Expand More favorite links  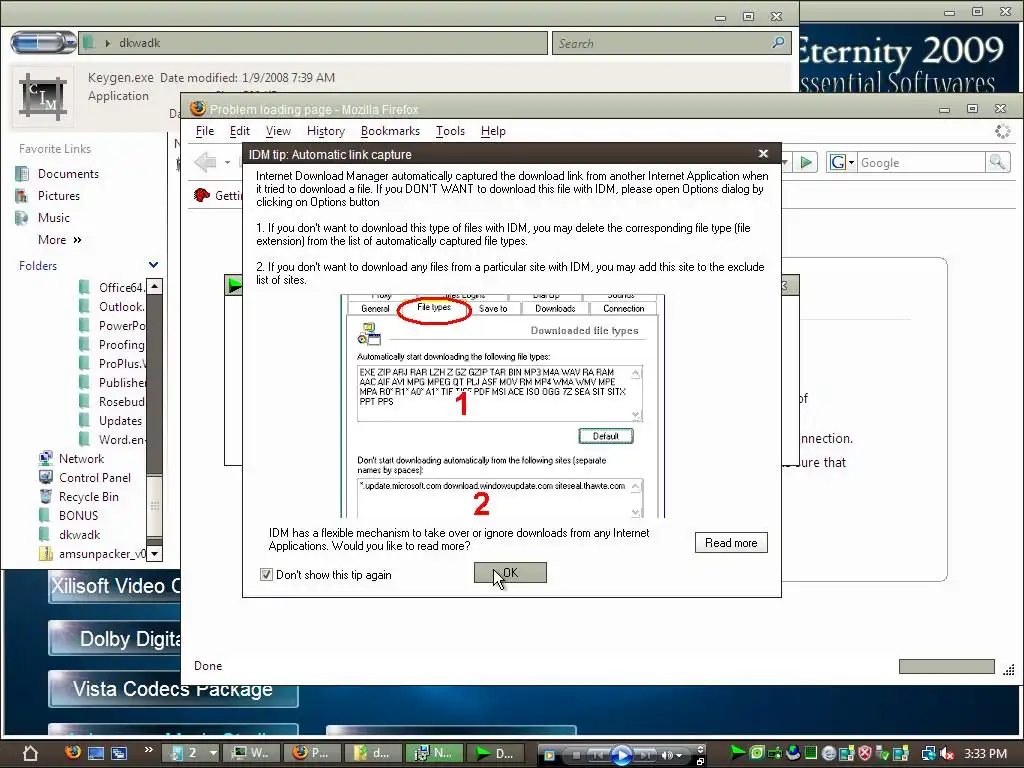[59, 240]
